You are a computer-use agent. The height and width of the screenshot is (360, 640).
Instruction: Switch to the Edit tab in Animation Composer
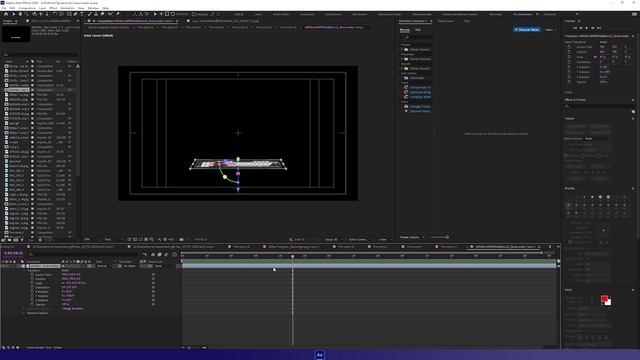pyautogui.click(x=418, y=30)
